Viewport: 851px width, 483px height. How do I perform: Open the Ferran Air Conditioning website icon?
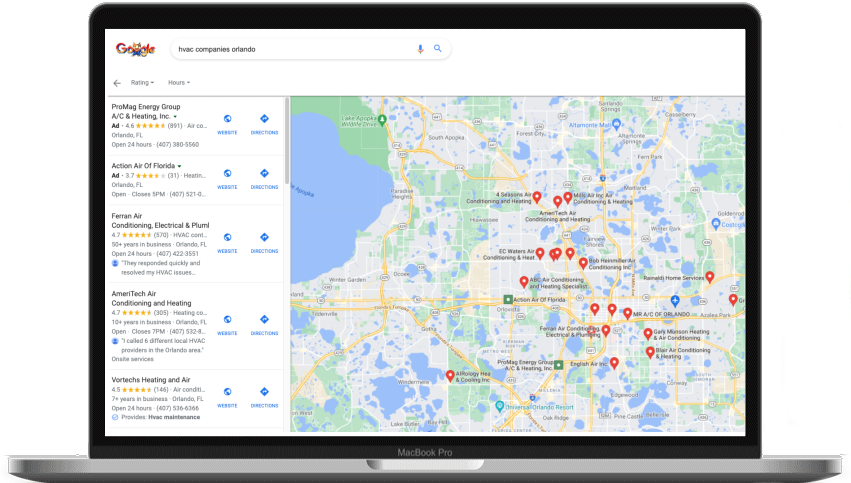click(x=227, y=242)
